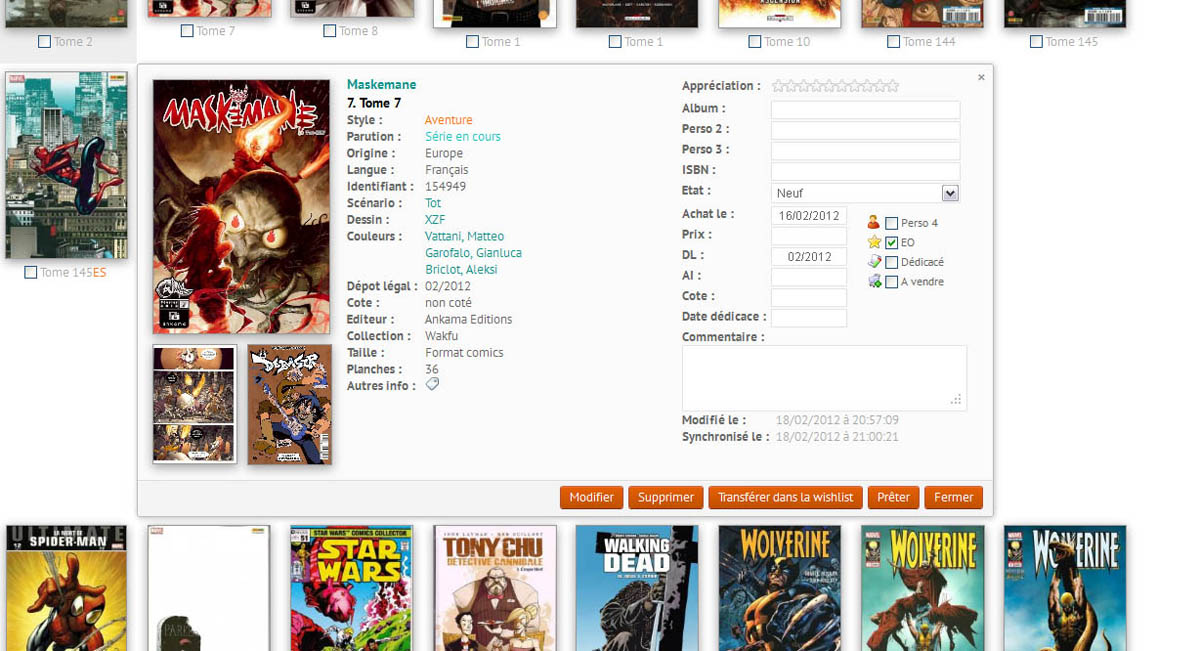Select the Tome 145ES checkbox
Viewport: 1200px width, 651px height.
[x=31, y=272]
